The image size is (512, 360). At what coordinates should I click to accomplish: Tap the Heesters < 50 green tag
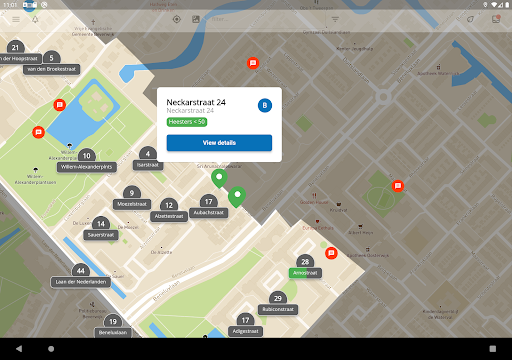[x=187, y=122]
